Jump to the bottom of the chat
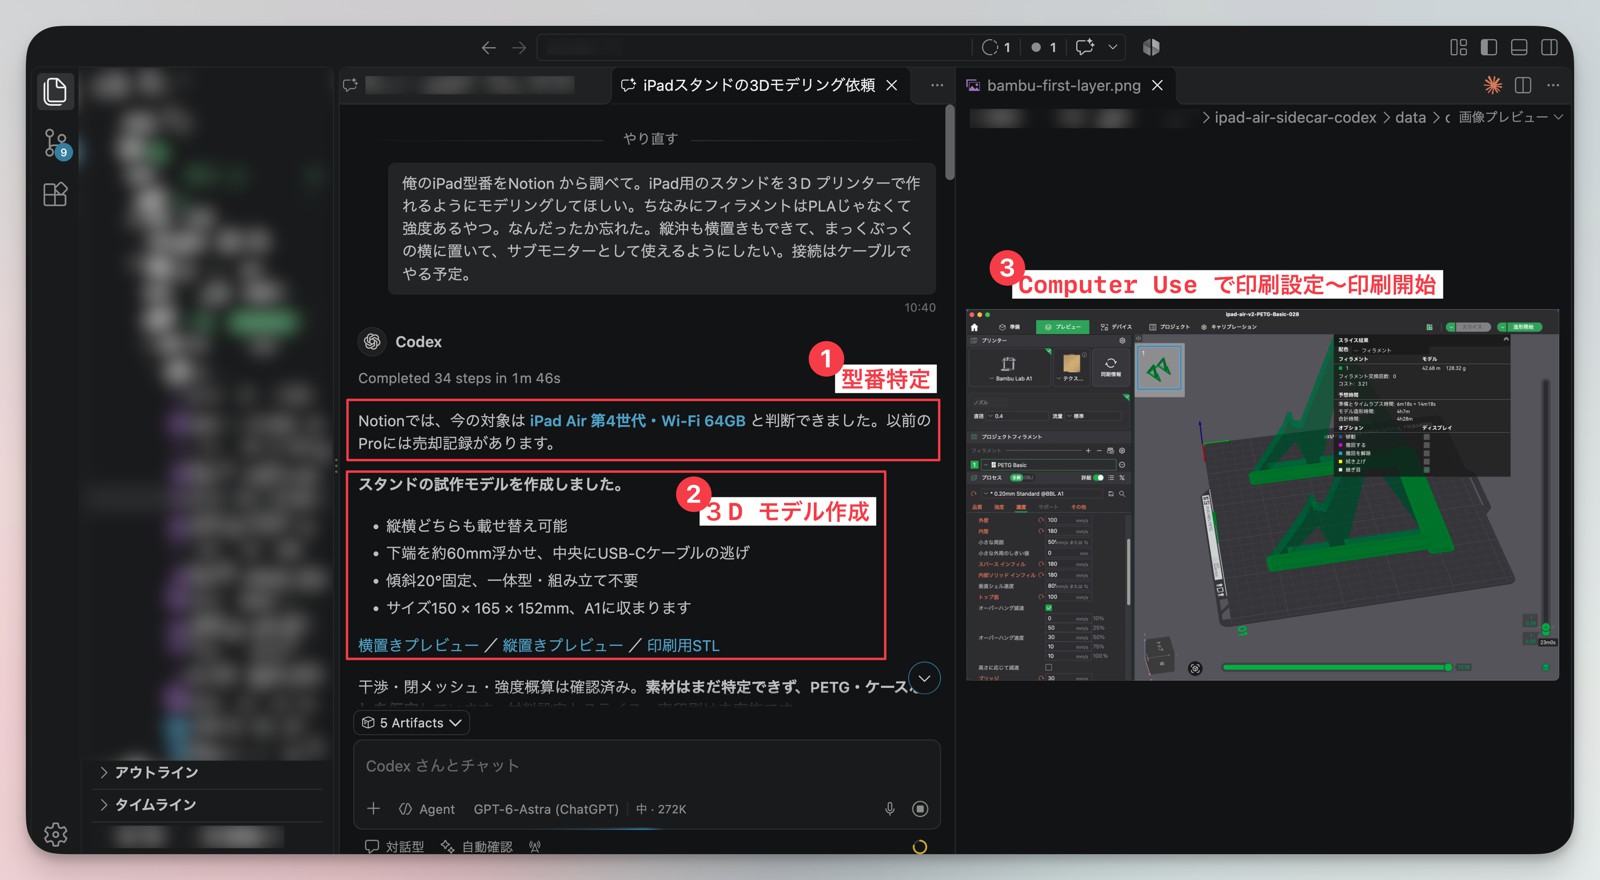 (x=924, y=678)
